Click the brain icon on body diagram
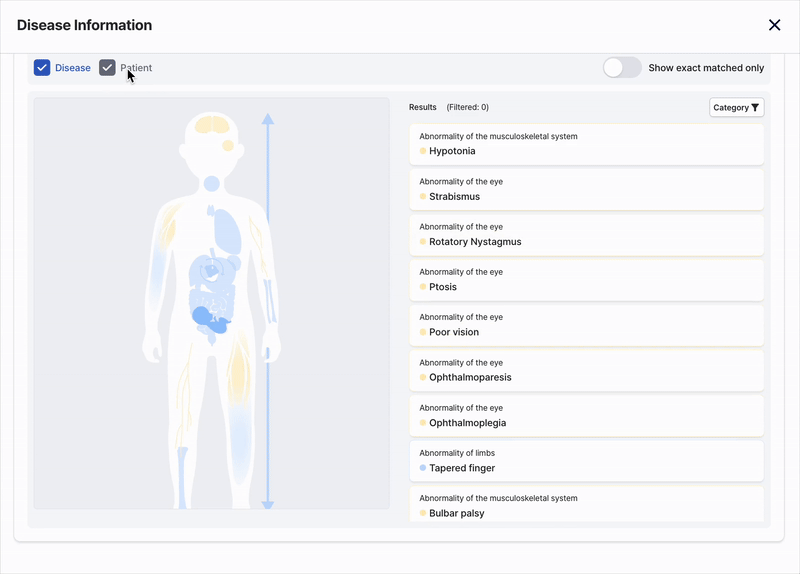This screenshot has height=574, width=800. tap(211, 125)
